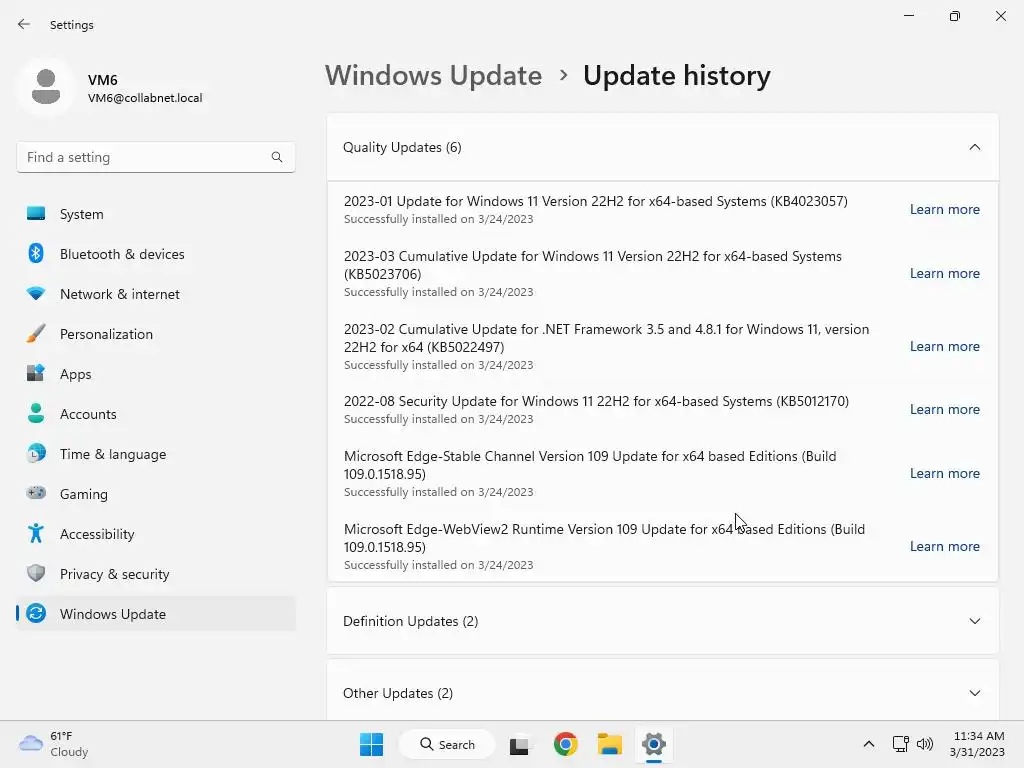The width and height of the screenshot is (1024, 768).
Task: Click Windows Update breadcrumb link
Action: pos(434,76)
